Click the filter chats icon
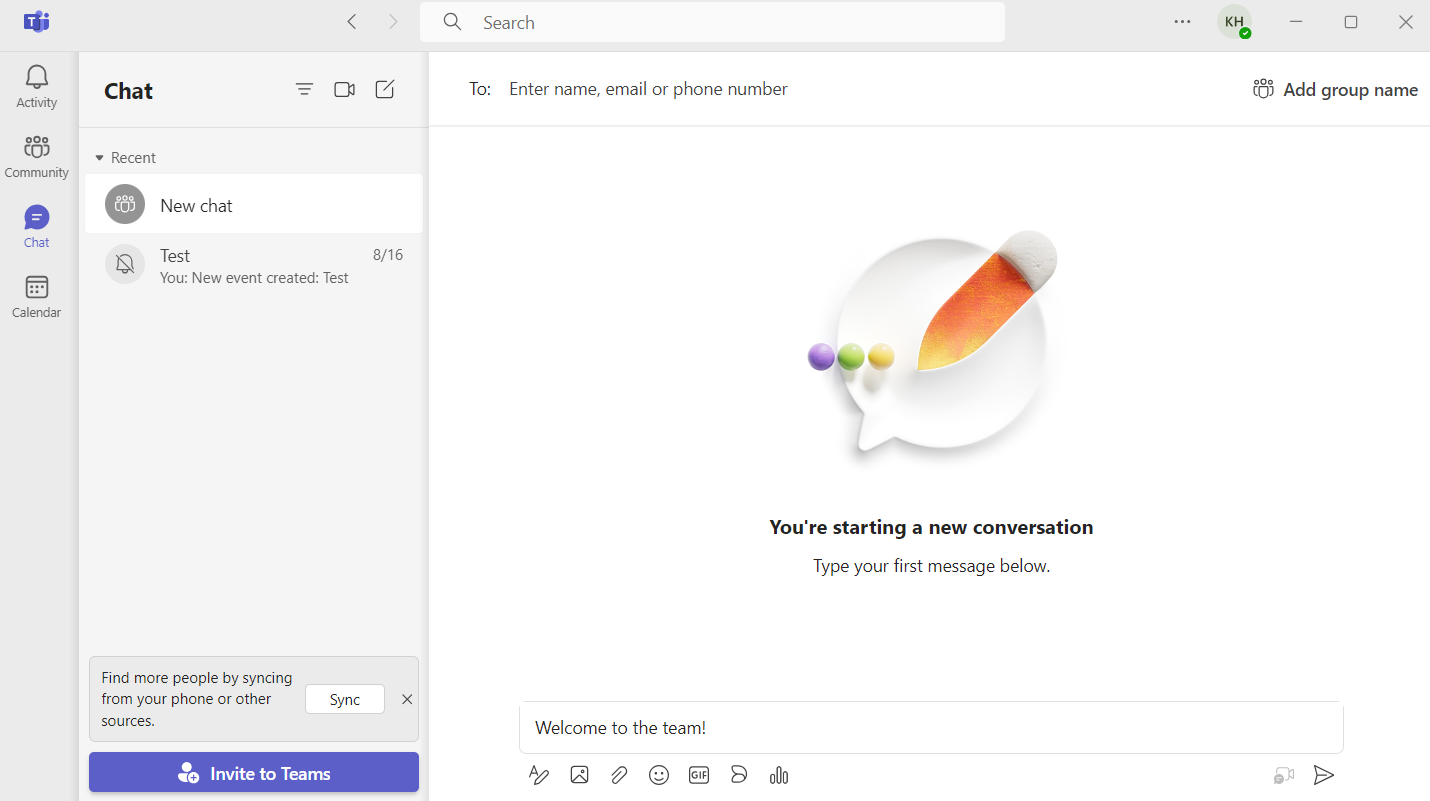 [x=305, y=90]
